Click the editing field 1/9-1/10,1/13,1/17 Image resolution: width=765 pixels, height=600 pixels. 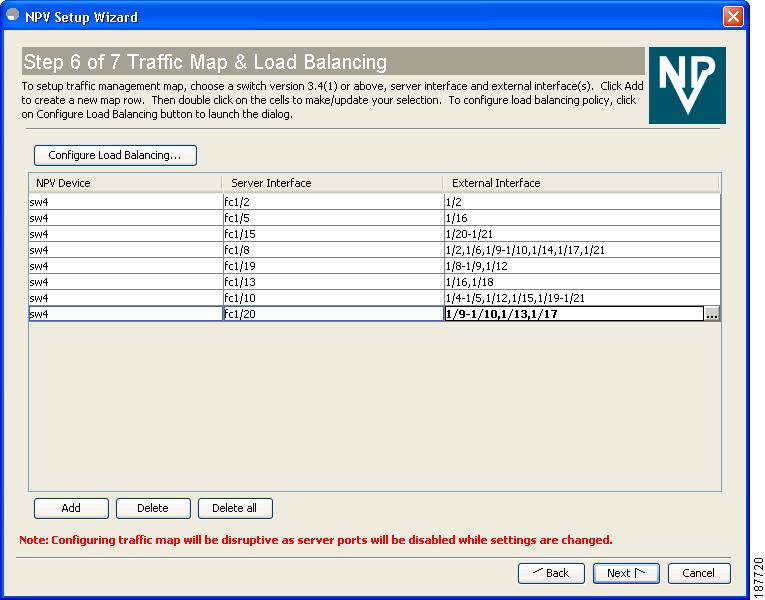coord(574,314)
